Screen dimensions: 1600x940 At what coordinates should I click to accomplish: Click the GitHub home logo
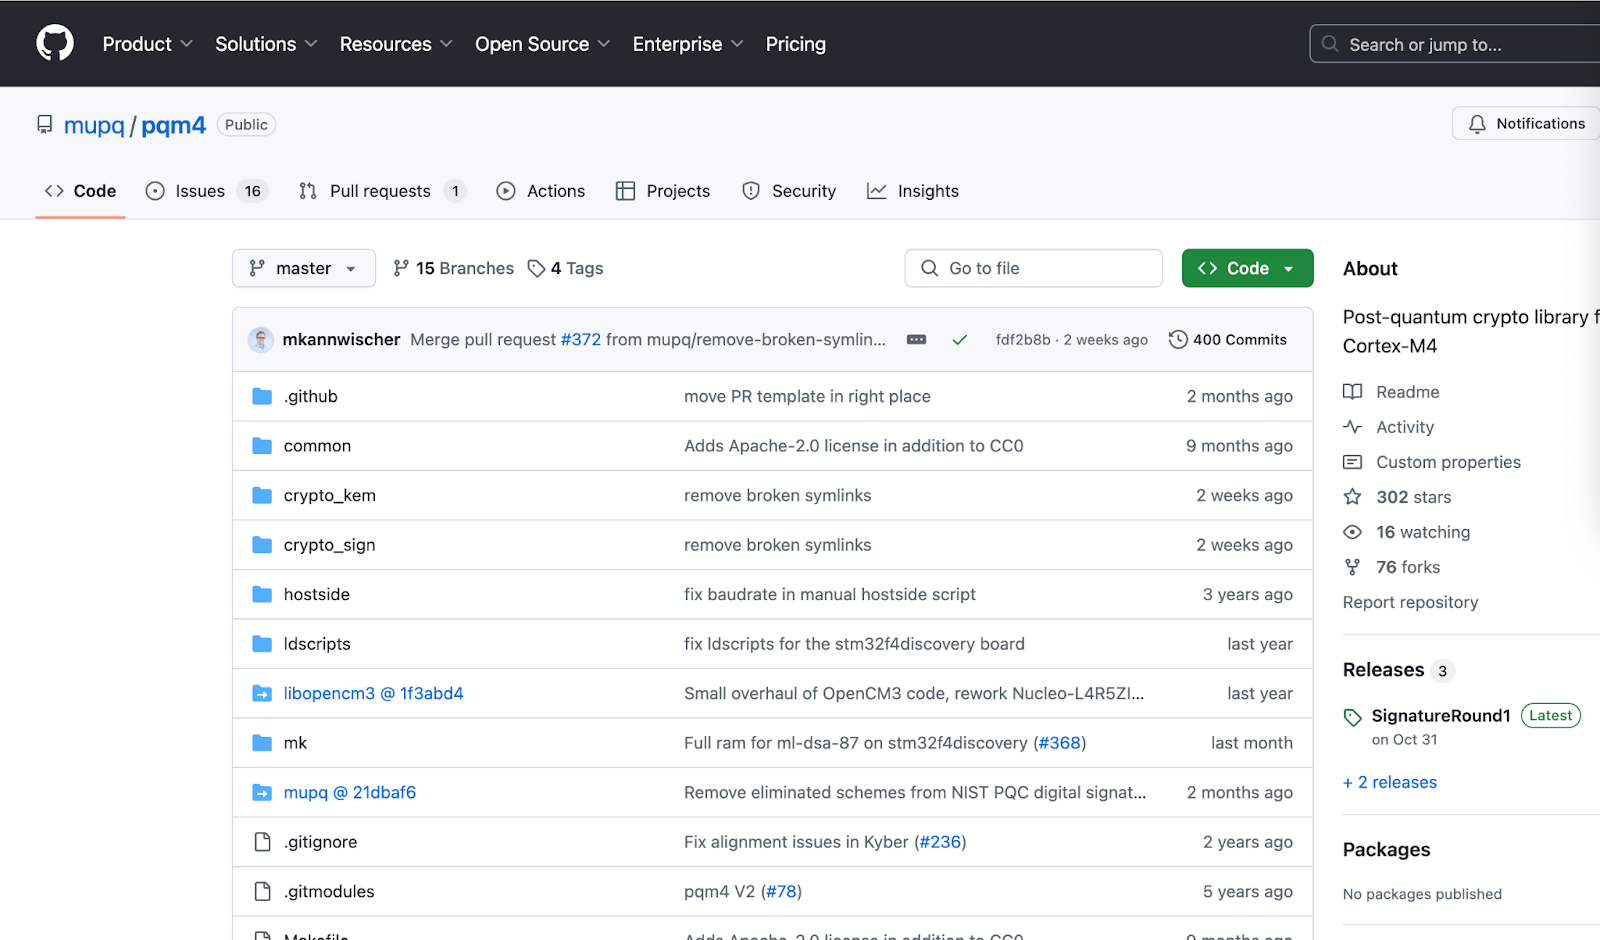click(55, 43)
